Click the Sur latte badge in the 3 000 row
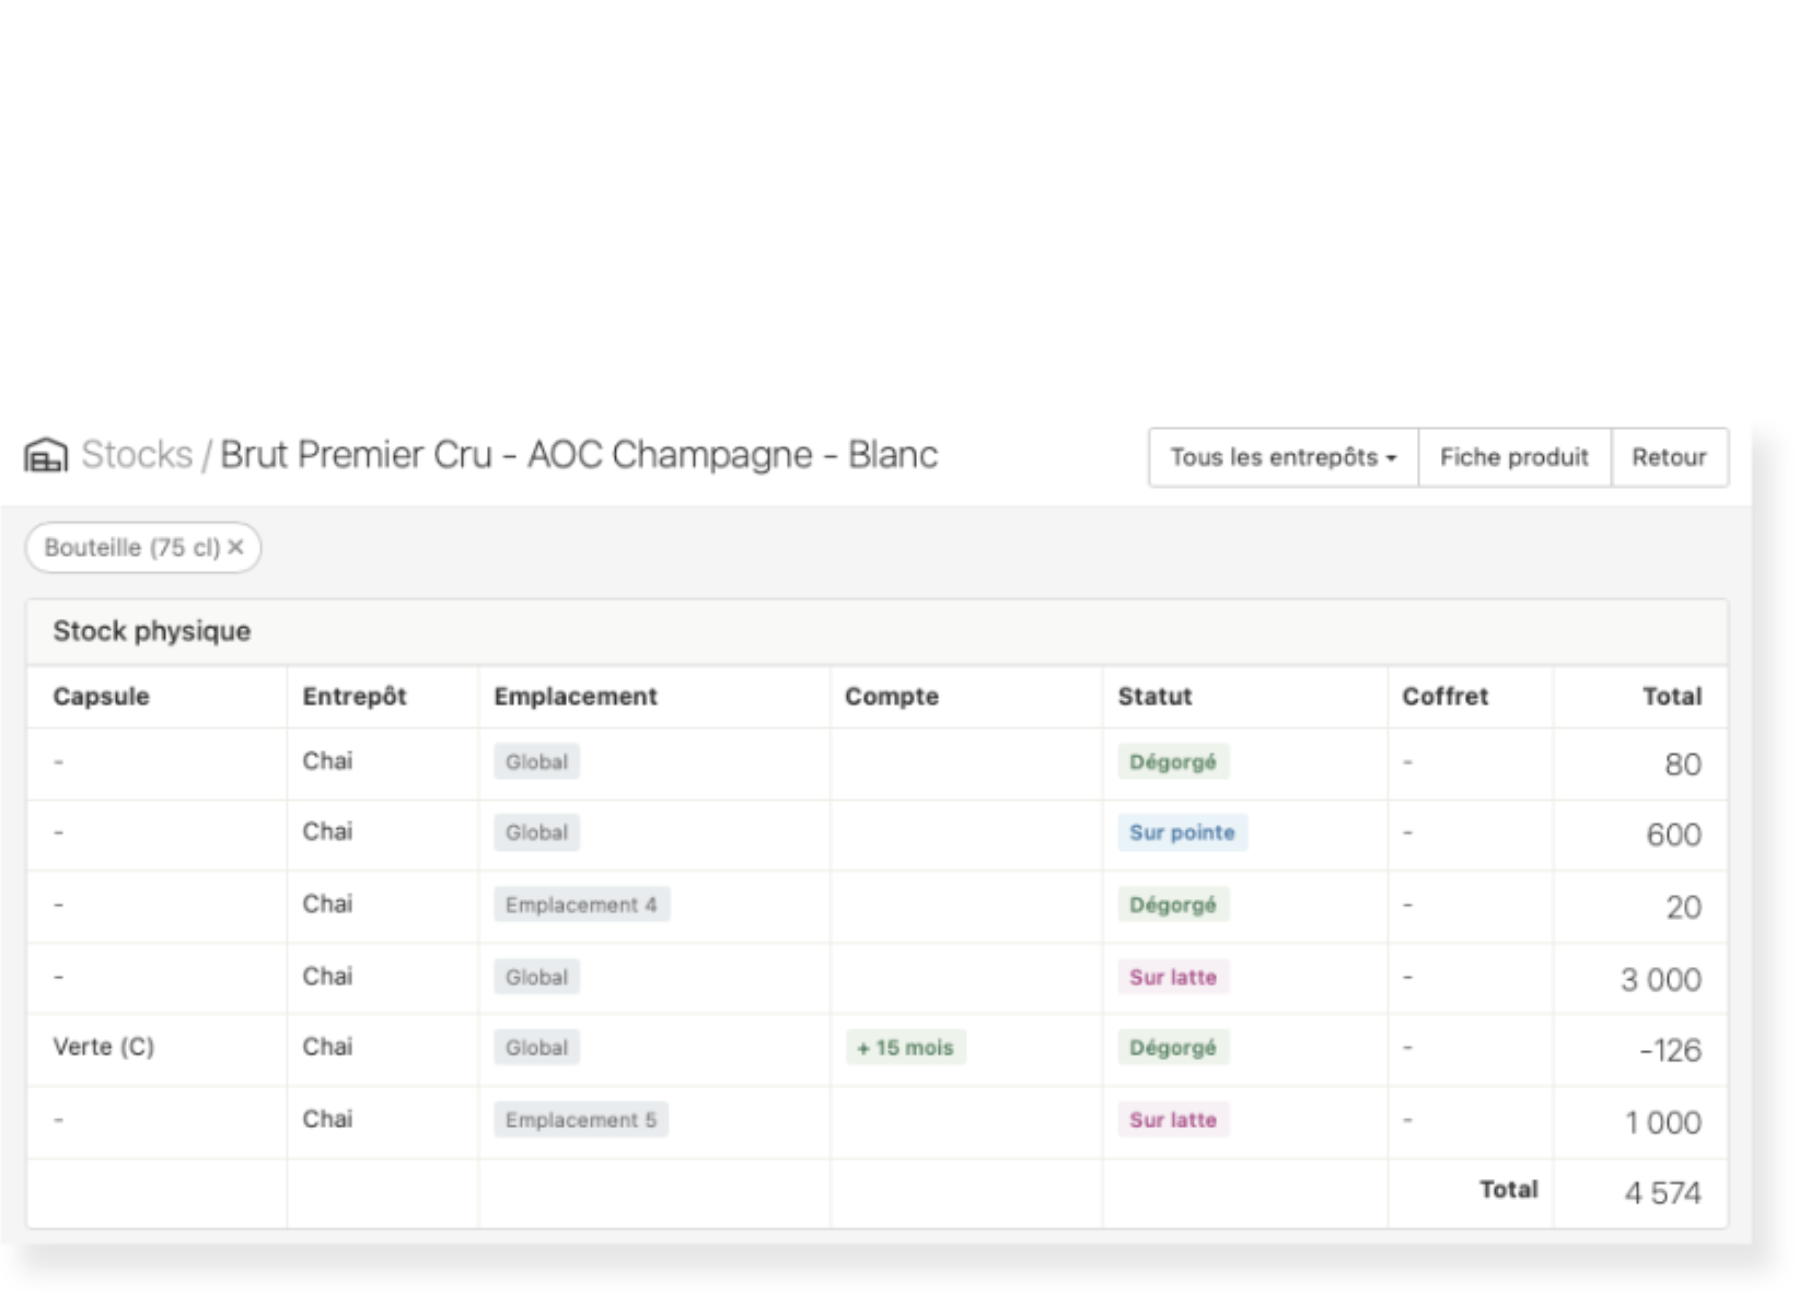Image resolution: width=1800 pixels, height=1291 pixels. click(1173, 977)
